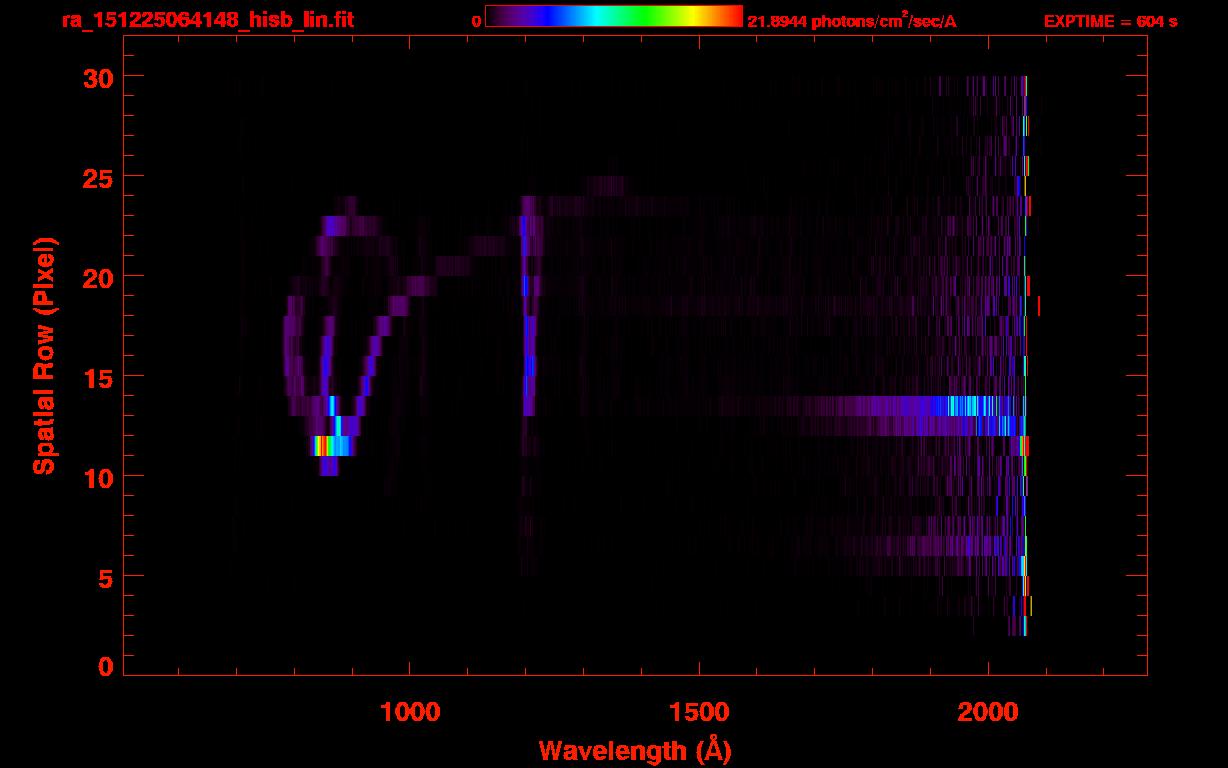Click the x-axis tick label 1500

(x=698, y=711)
